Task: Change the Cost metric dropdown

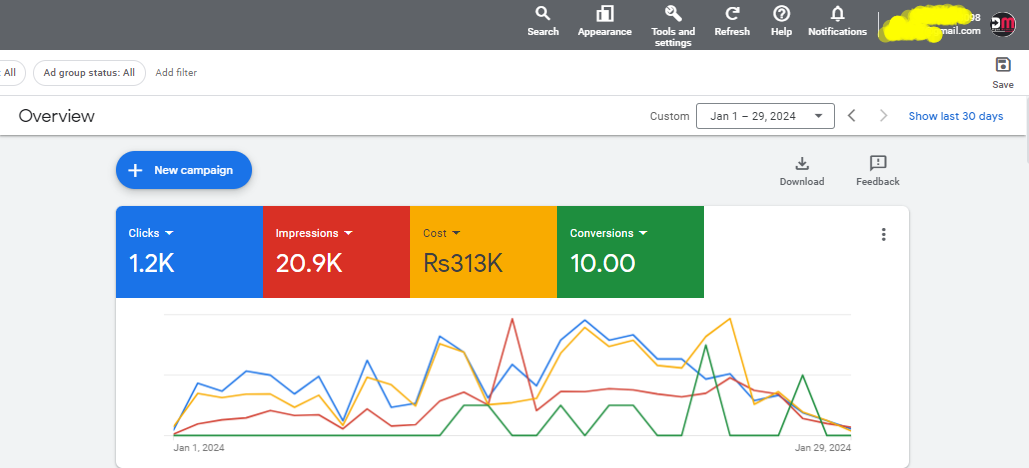Action: point(442,233)
